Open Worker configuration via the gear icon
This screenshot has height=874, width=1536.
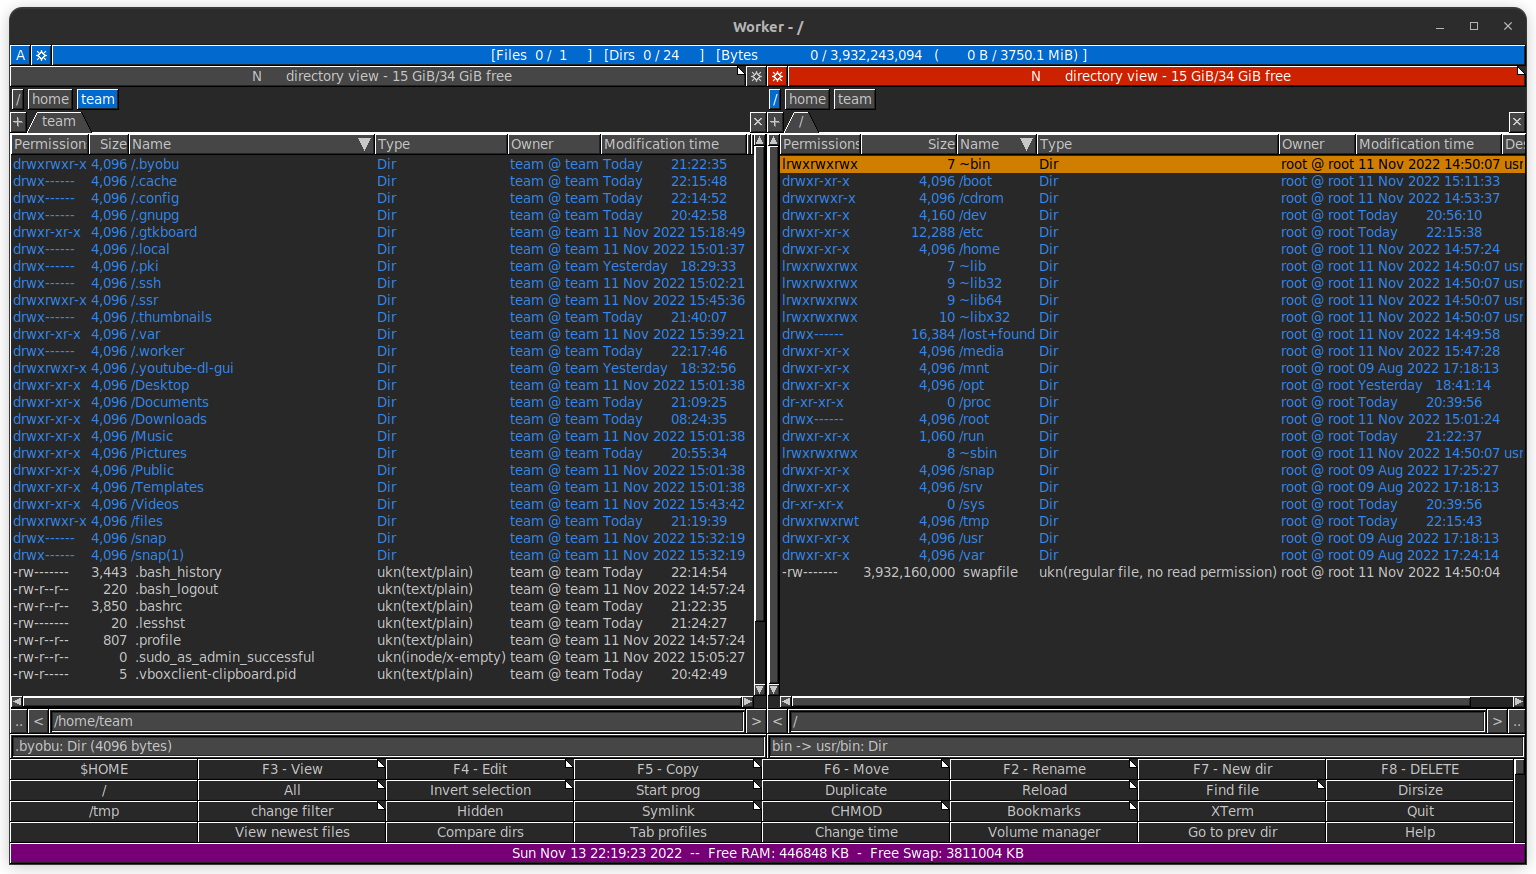40,55
